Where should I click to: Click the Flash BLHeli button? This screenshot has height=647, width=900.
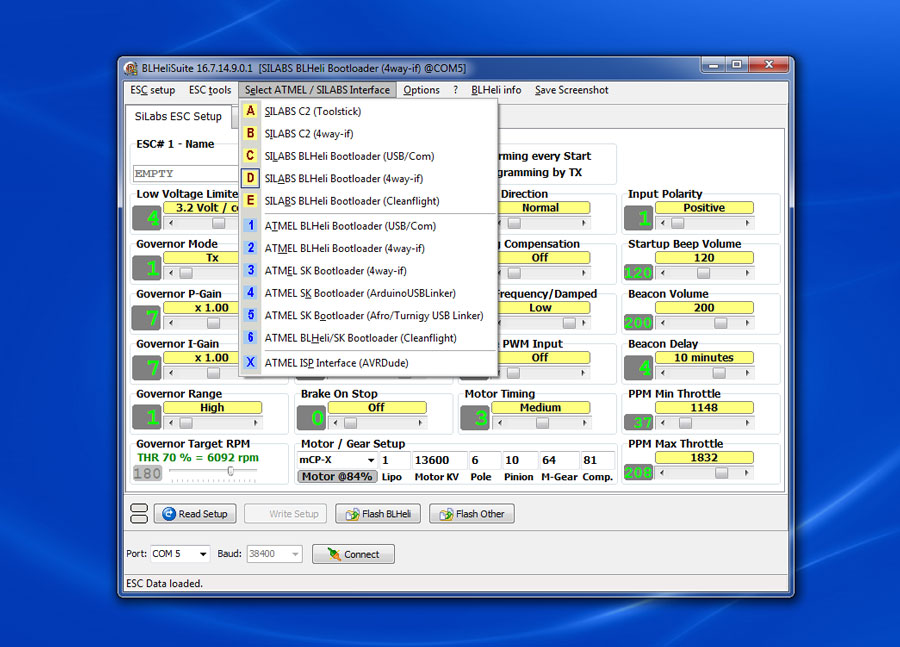pyautogui.click(x=378, y=514)
